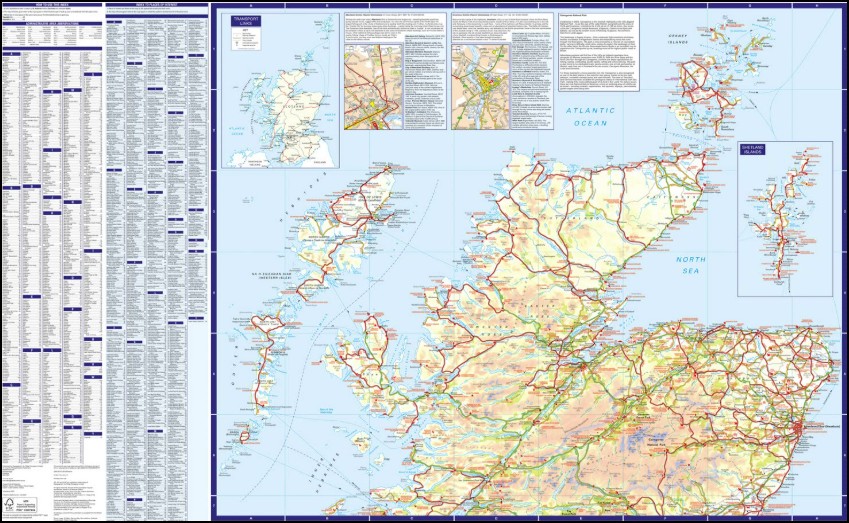Viewport: 849px width, 523px height.
Task: Click the second index panel header bar
Action: click(x=155, y=6)
